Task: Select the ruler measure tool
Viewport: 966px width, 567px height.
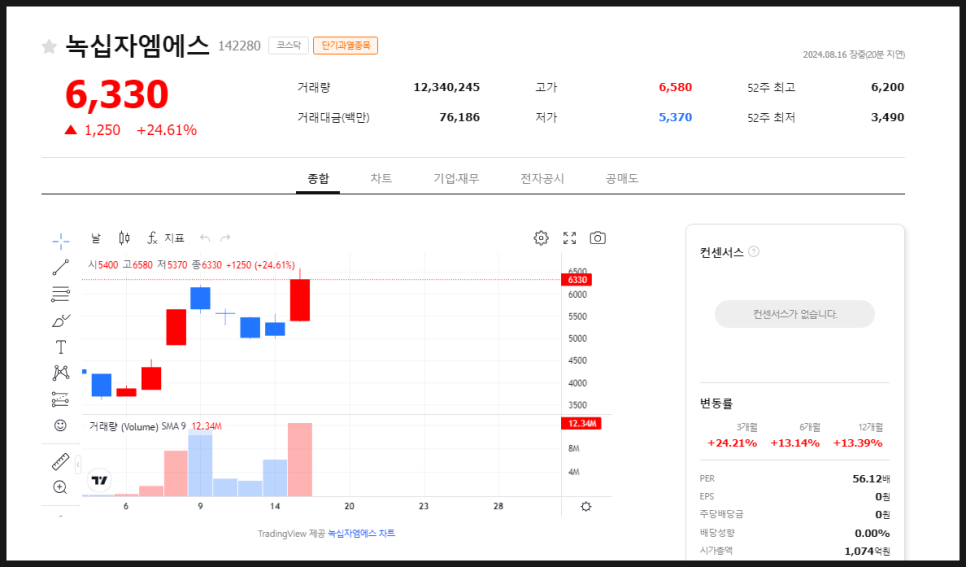Action: (60, 461)
